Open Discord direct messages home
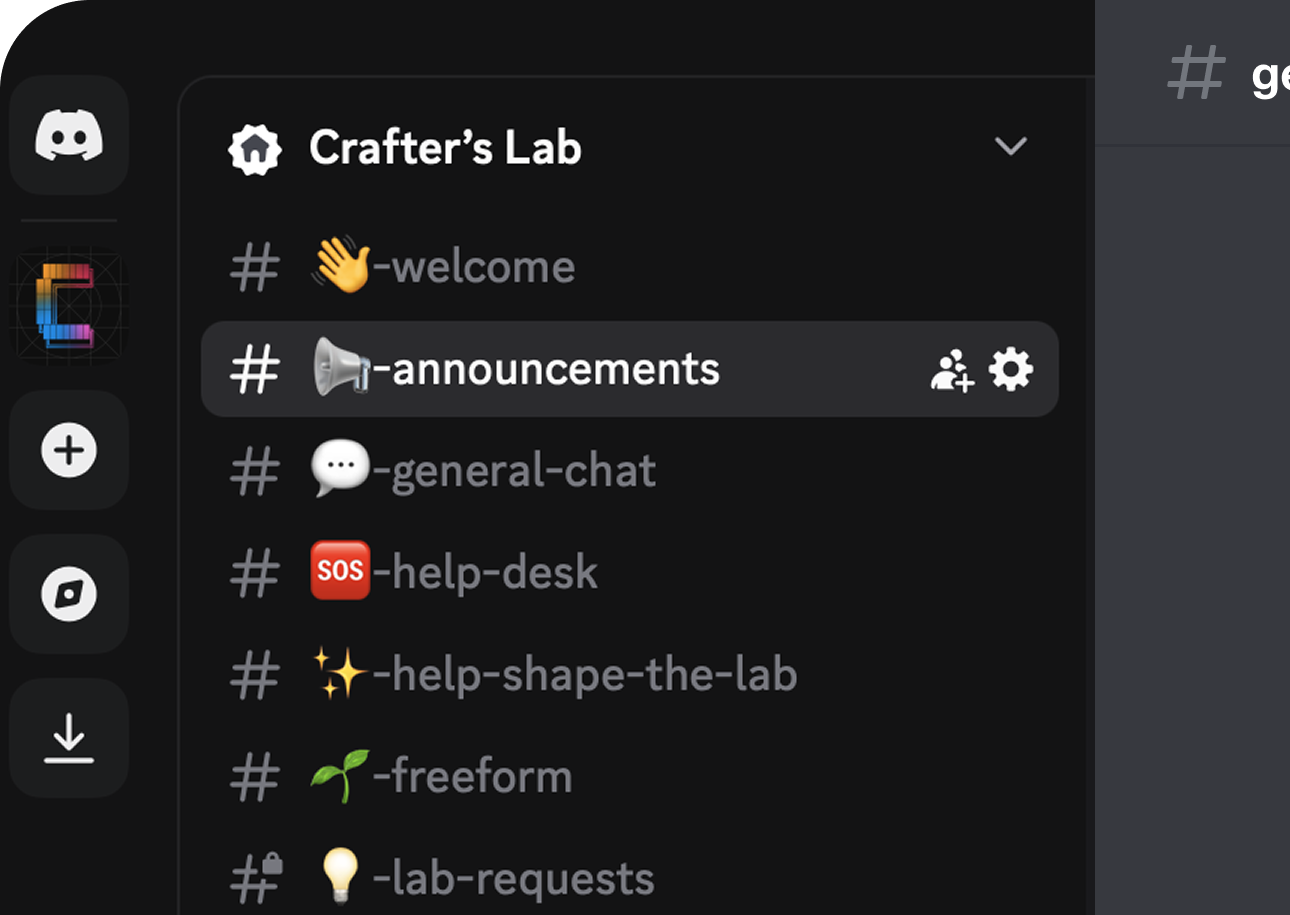The height and width of the screenshot is (915, 1290). point(69,135)
